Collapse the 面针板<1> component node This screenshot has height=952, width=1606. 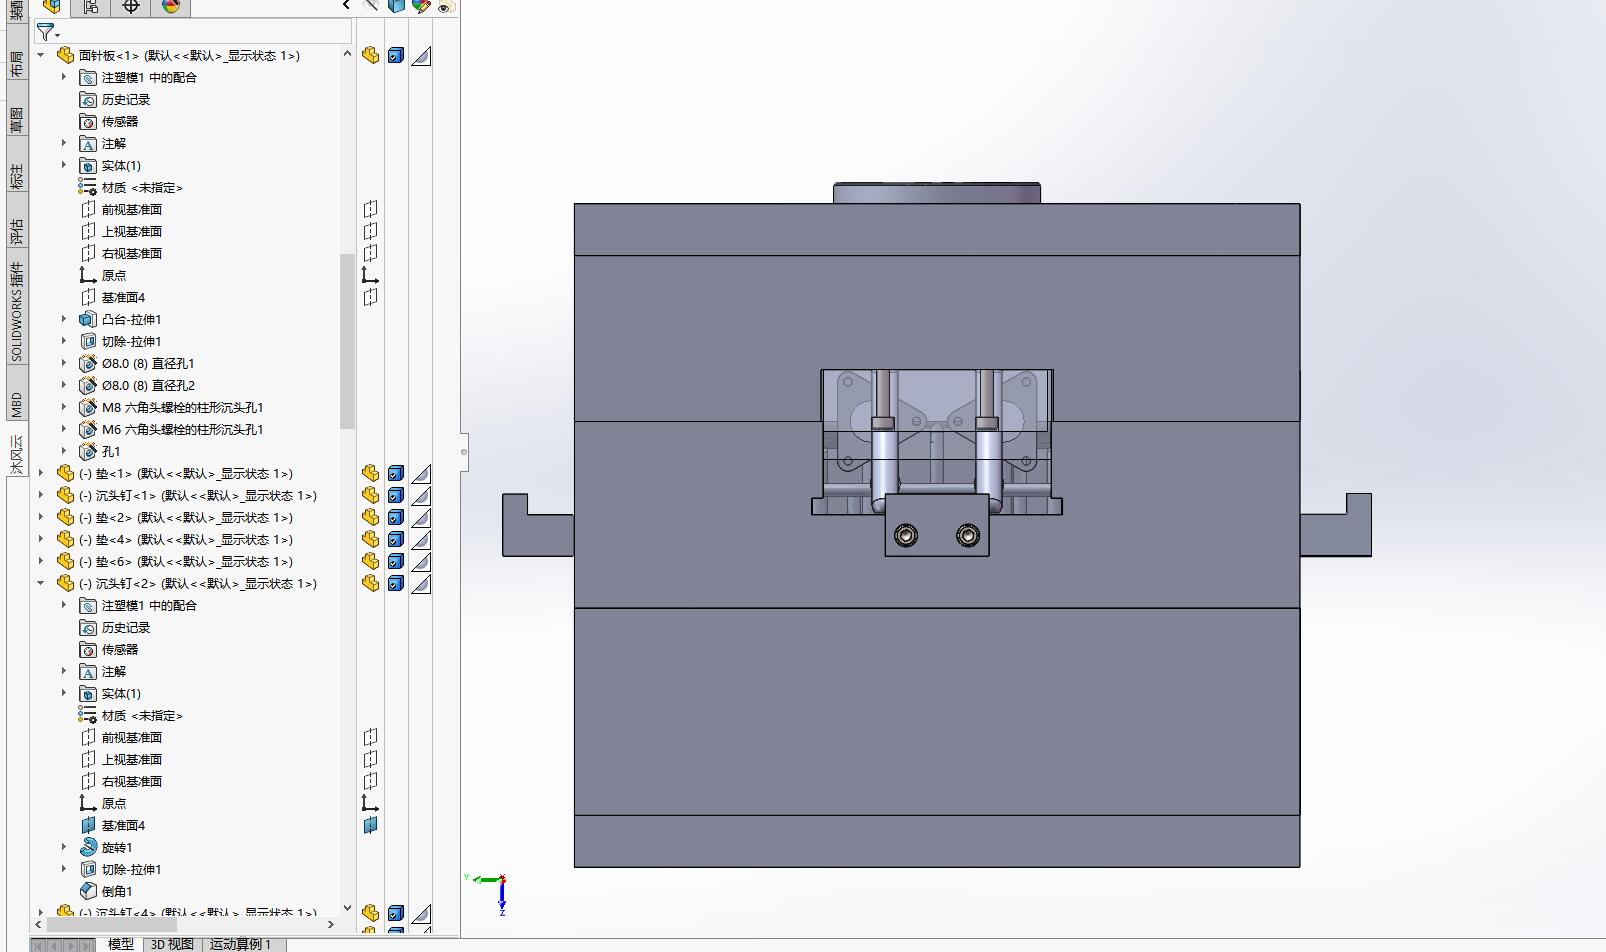click(41, 55)
